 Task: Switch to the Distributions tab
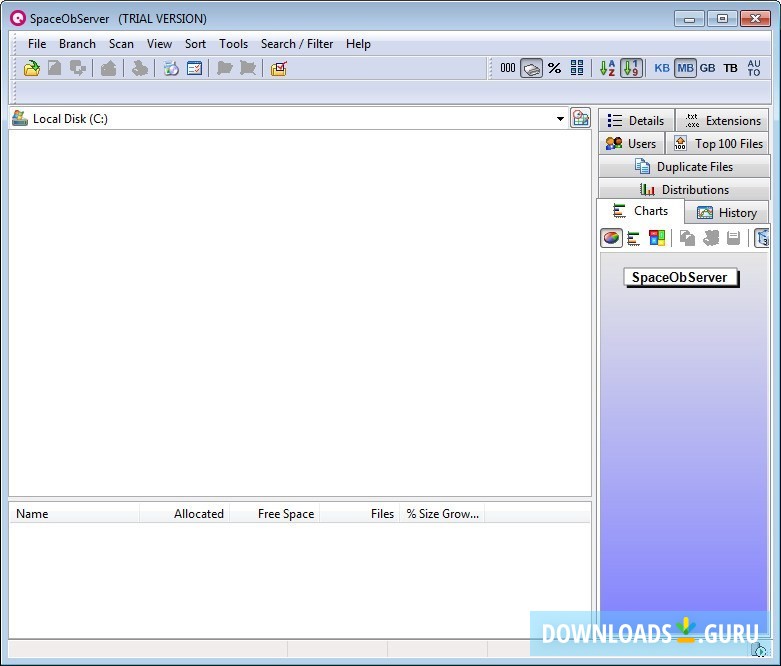[684, 189]
